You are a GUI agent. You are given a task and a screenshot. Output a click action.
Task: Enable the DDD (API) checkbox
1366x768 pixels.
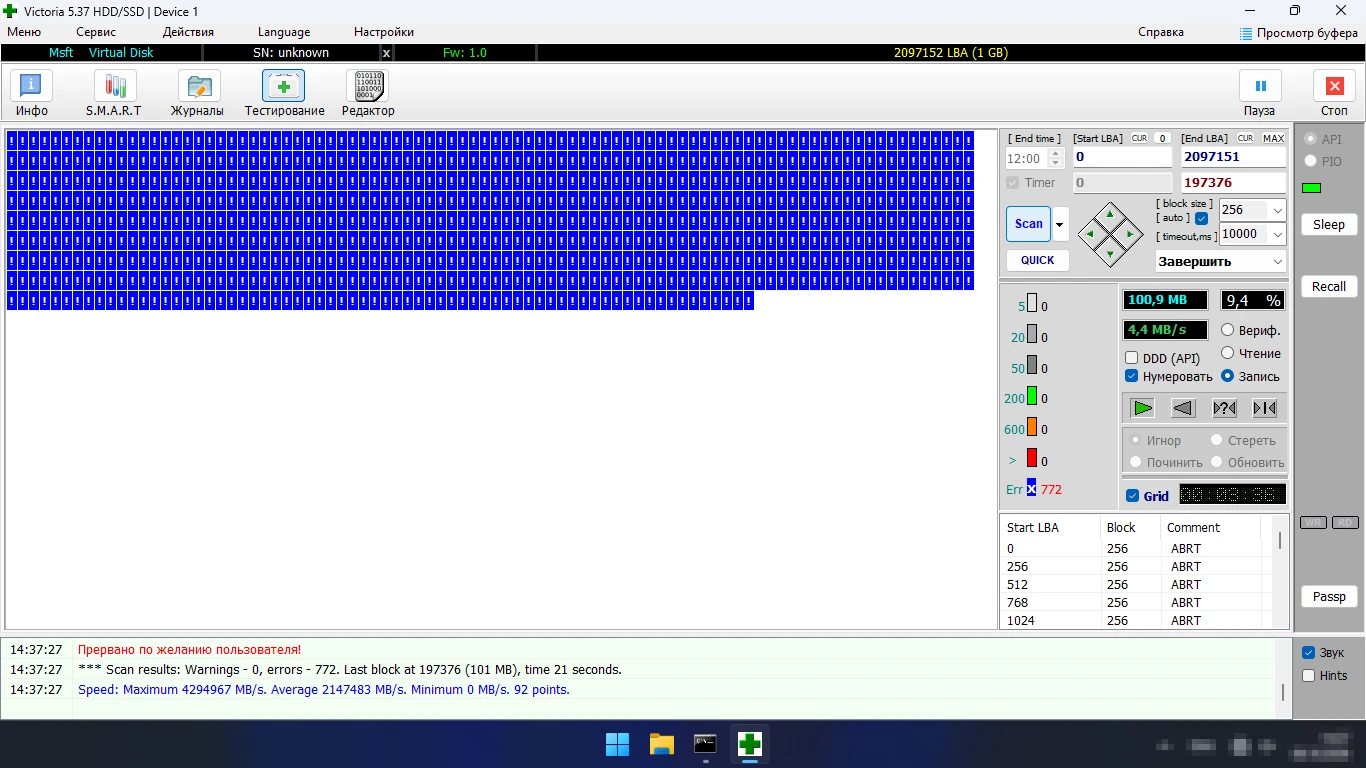coord(1131,358)
